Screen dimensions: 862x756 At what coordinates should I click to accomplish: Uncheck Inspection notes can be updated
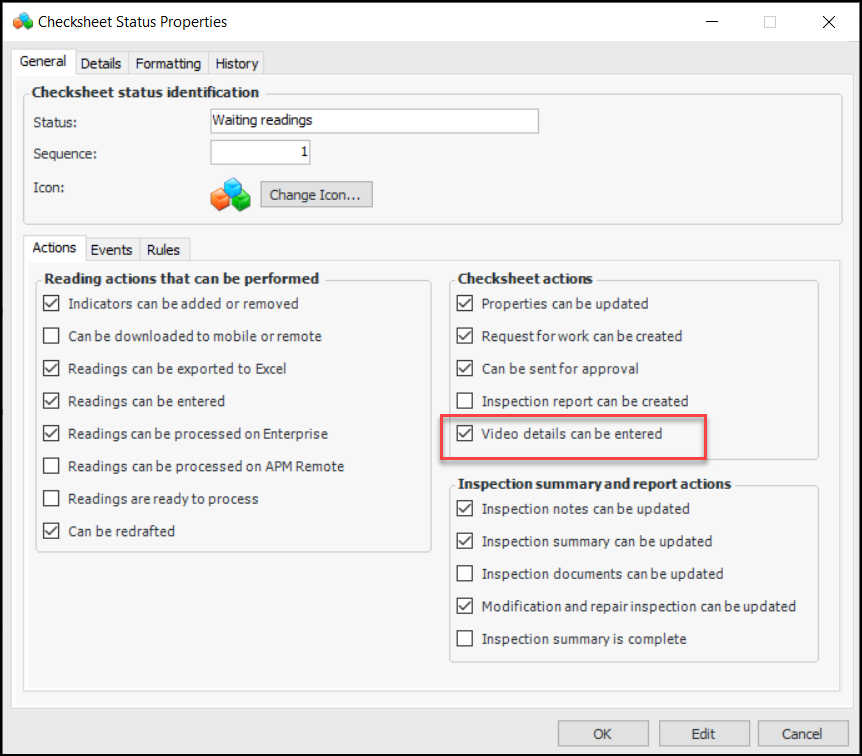point(465,508)
